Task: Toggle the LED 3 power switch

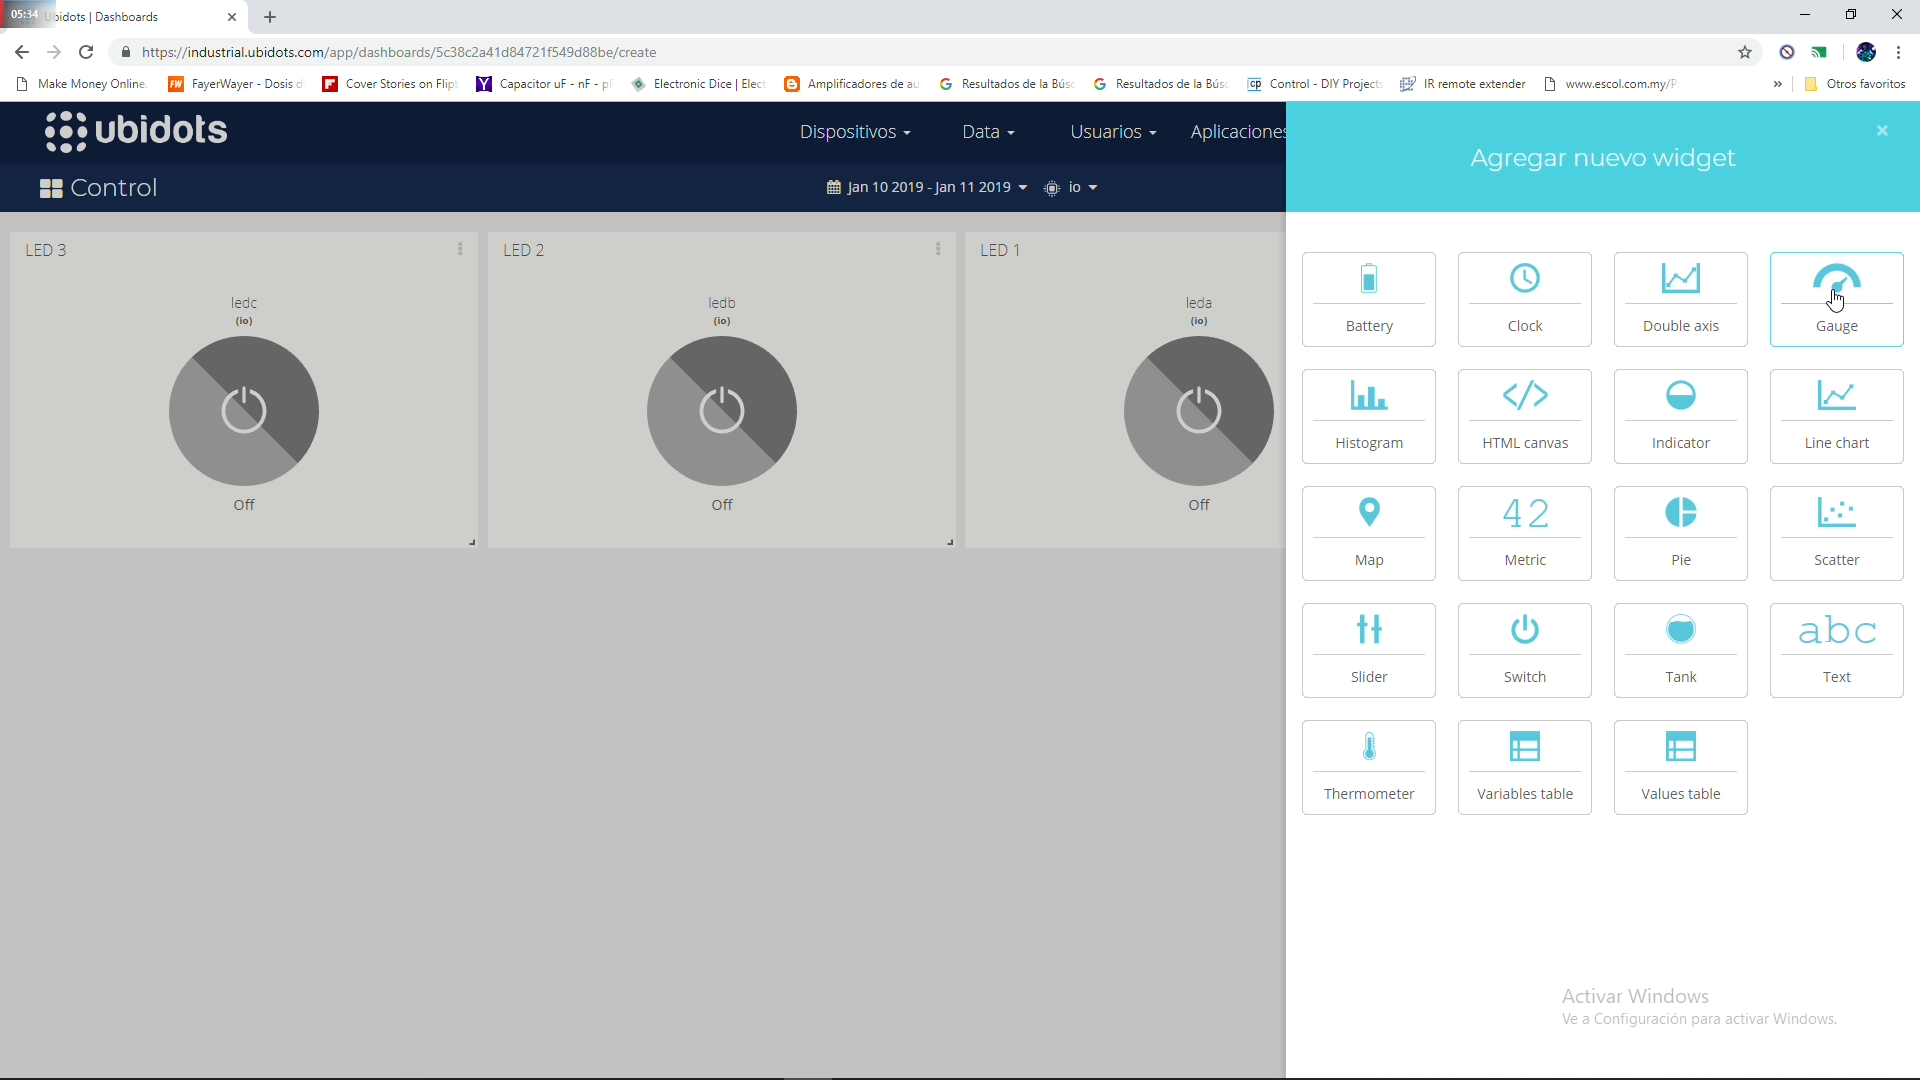Action: 243,410
